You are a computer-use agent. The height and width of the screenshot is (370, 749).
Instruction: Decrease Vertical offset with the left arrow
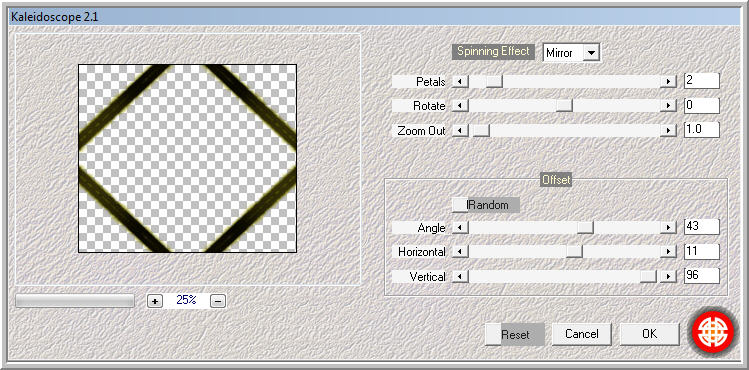460,276
